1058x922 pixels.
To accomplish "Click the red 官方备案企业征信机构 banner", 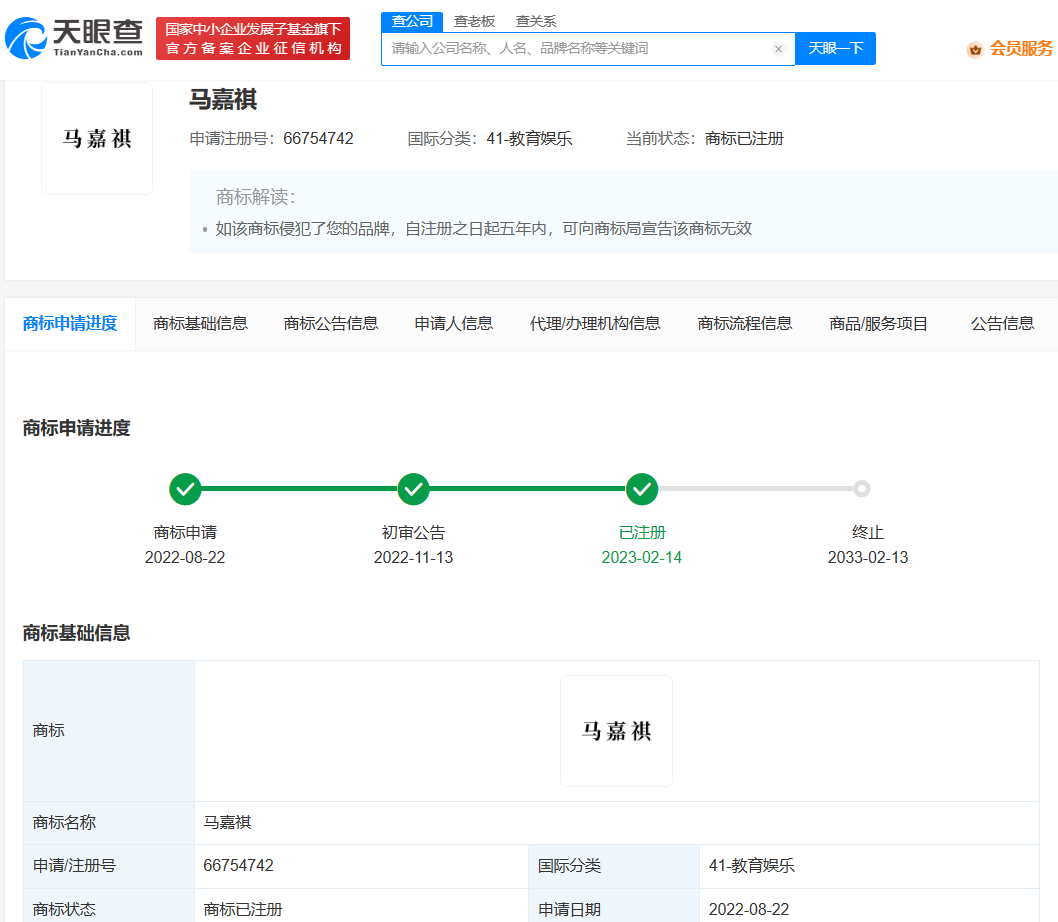I will tap(253, 38).
